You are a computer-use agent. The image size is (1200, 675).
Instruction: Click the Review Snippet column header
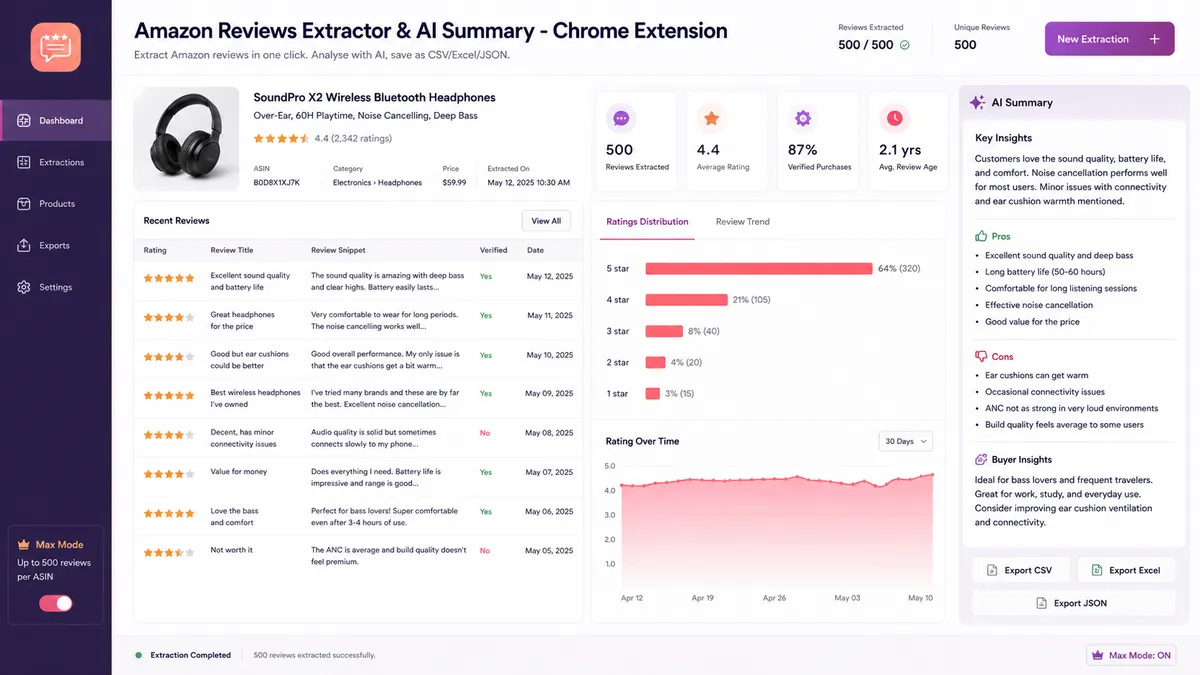(338, 250)
